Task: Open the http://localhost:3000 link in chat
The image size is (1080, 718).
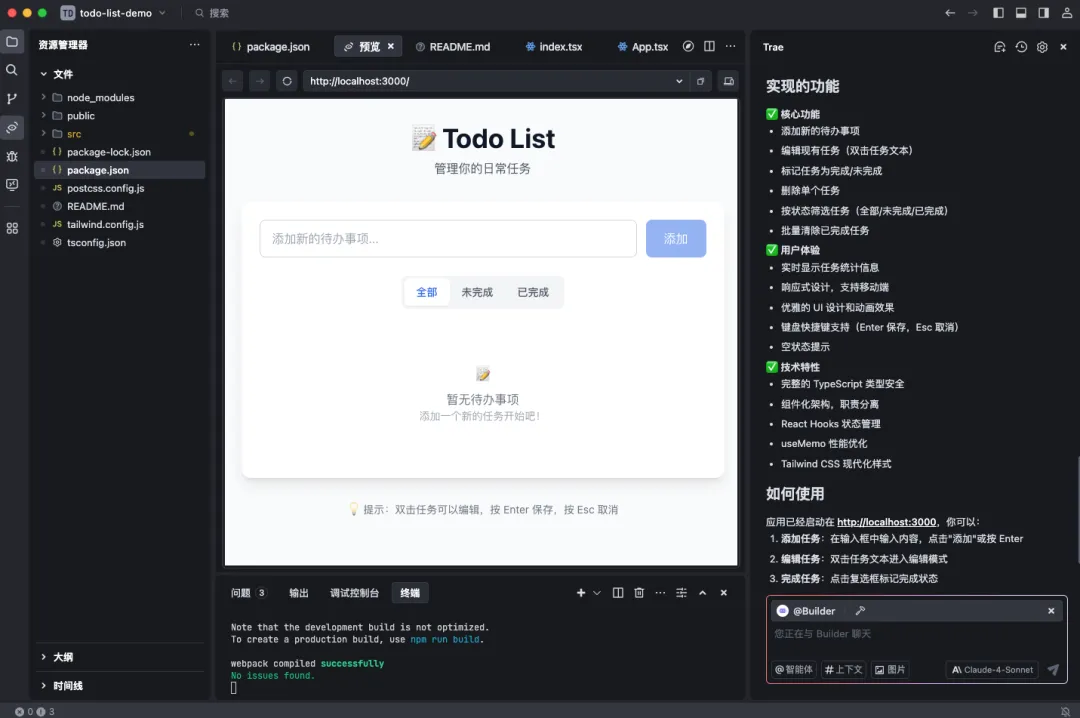Action: (x=886, y=522)
